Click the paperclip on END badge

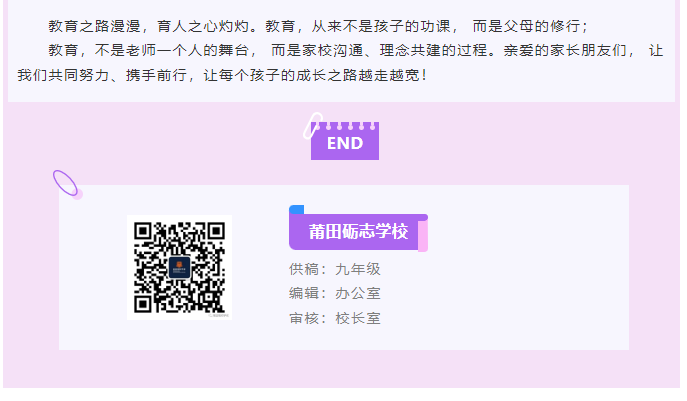tap(313, 125)
